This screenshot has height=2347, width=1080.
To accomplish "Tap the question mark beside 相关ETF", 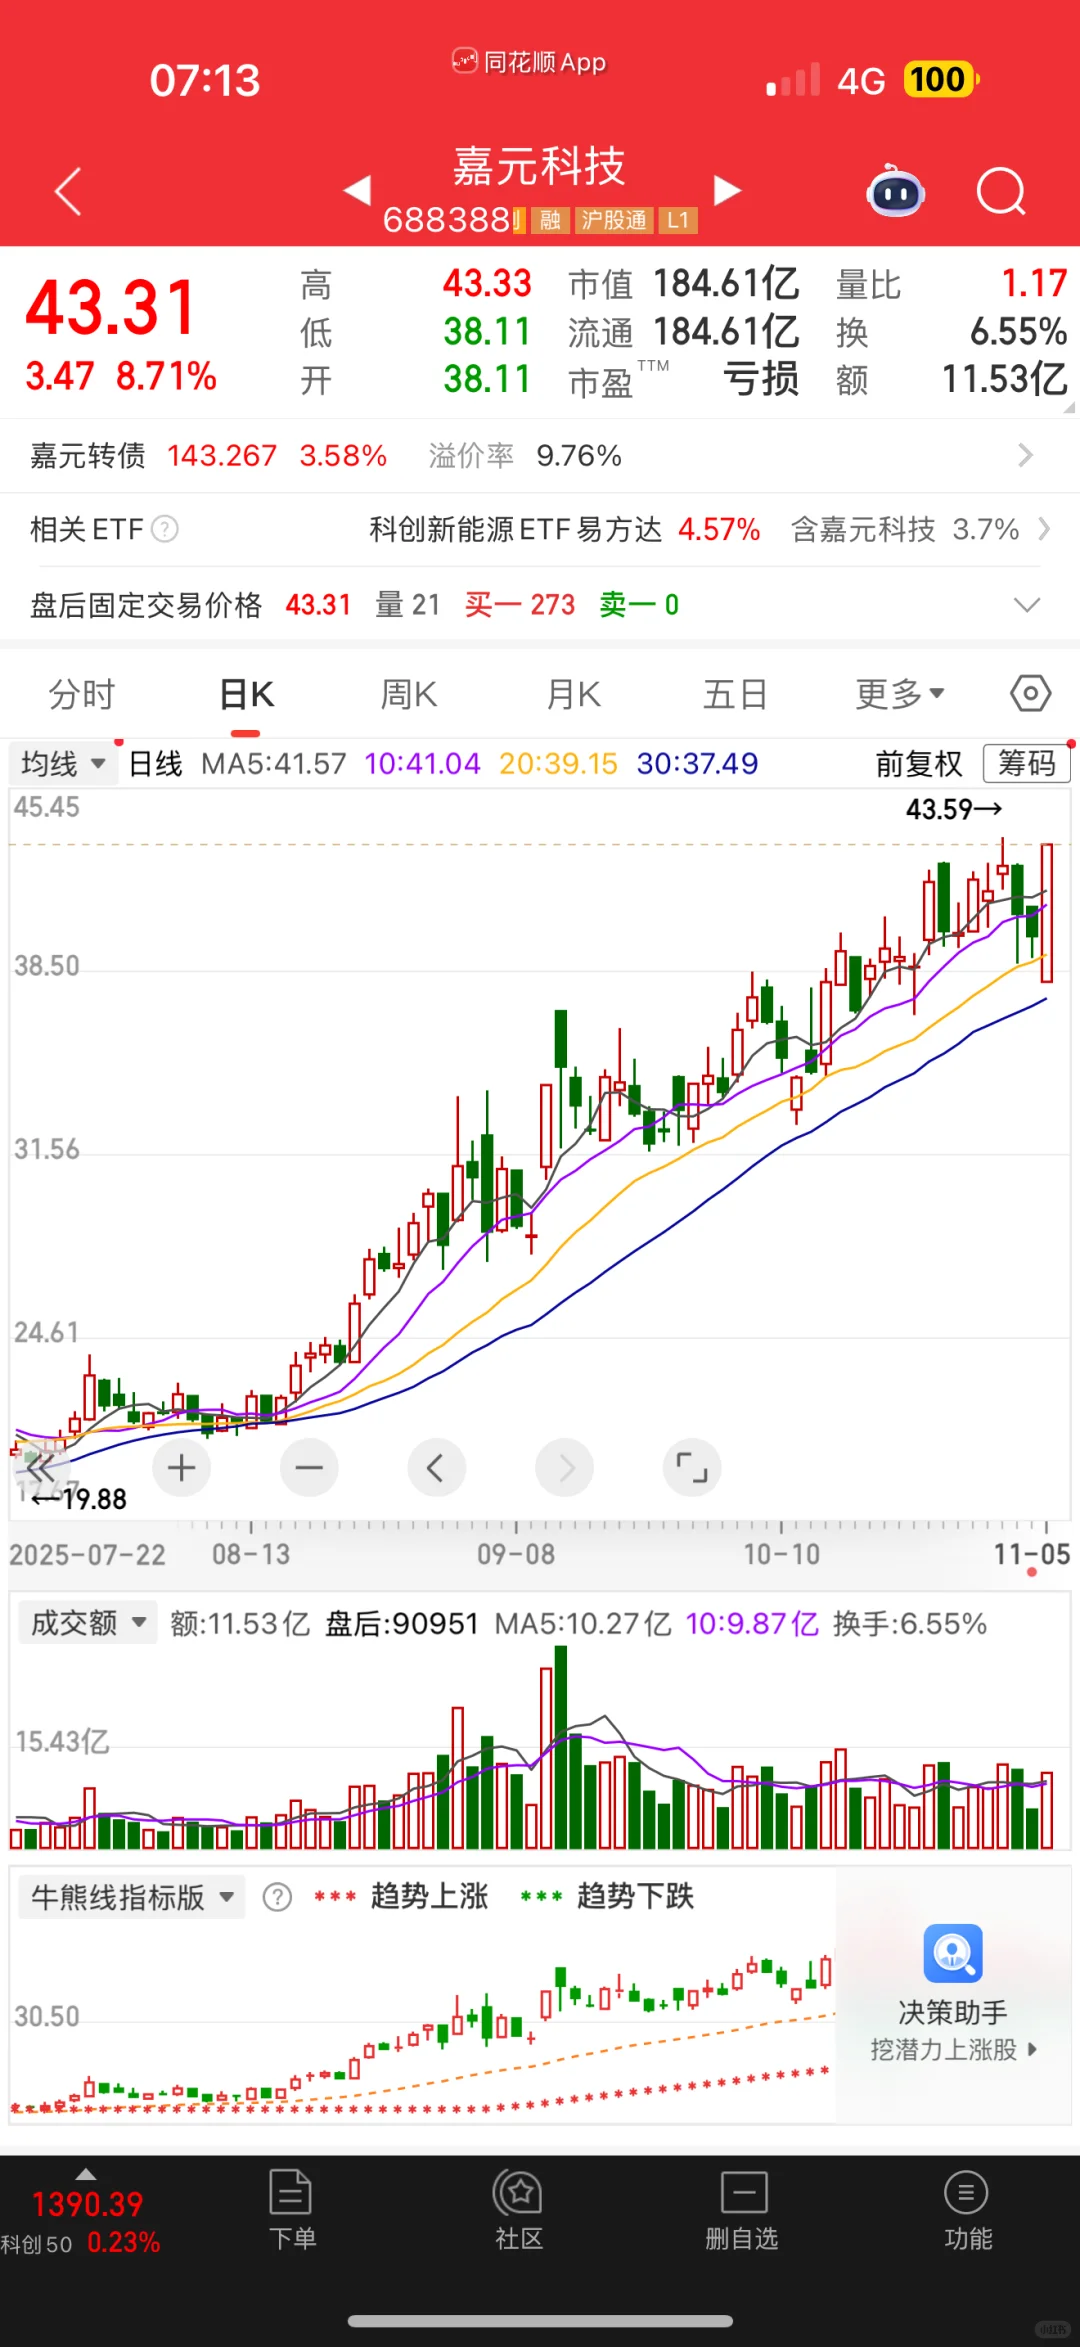I will click(165, 529).
